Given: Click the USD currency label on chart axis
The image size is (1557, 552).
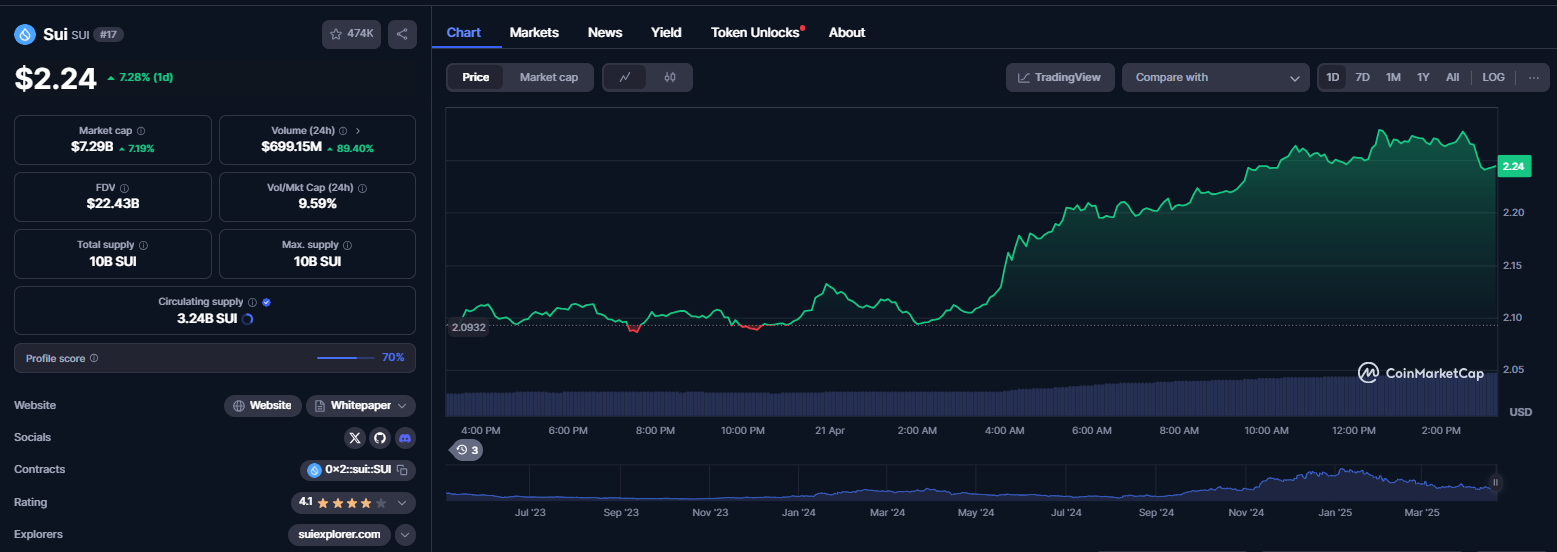Looking at the screenshot, I should point(1520,412).
